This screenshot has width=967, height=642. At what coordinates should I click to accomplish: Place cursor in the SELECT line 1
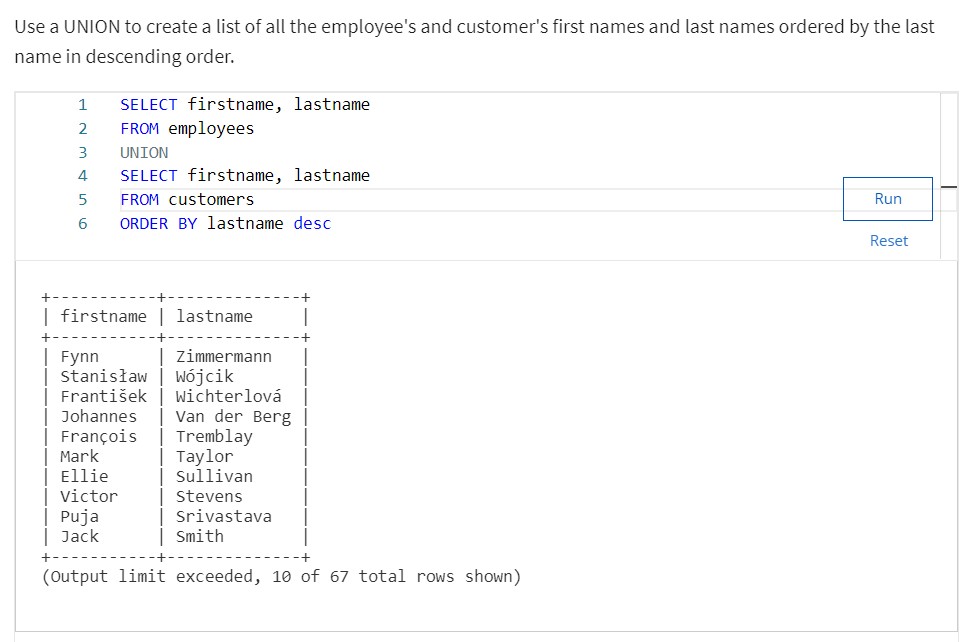(243, 104)
